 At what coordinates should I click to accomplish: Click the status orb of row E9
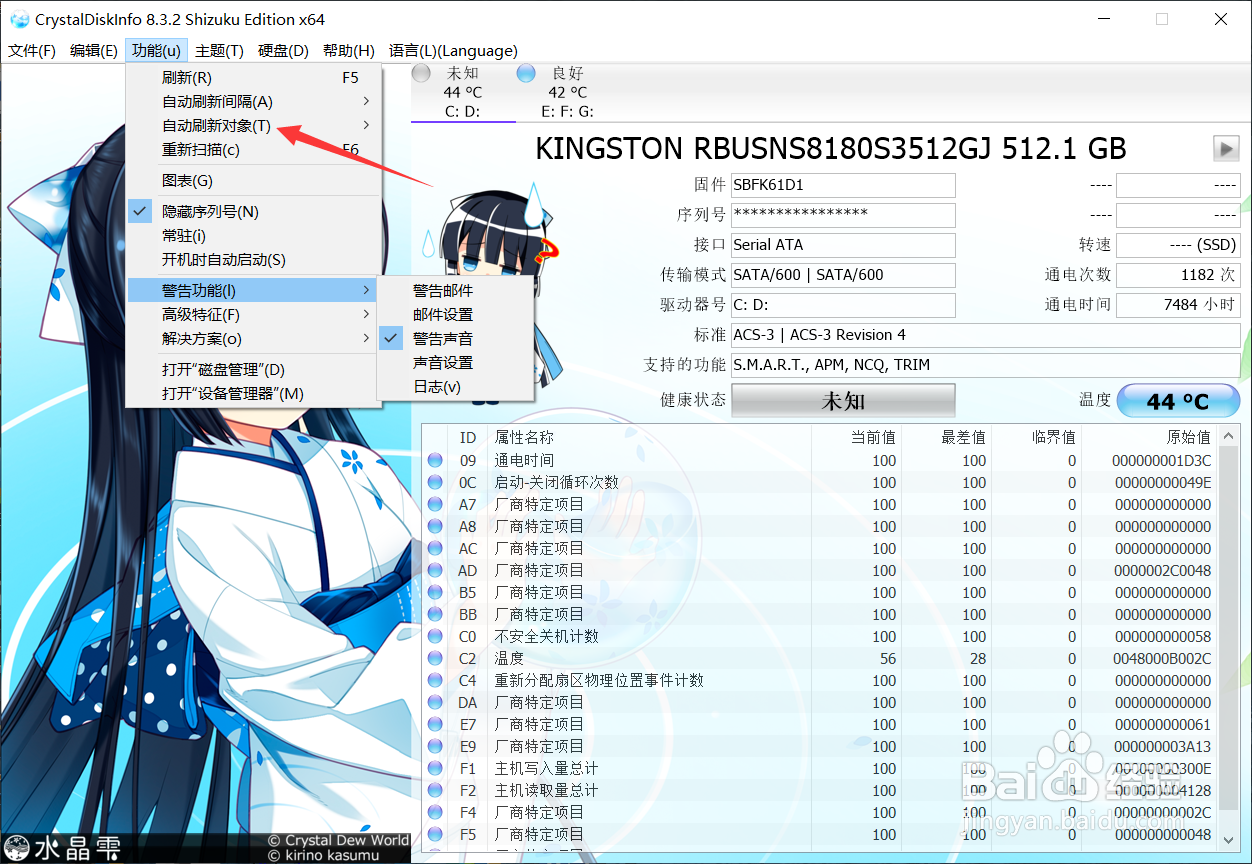pyautogui.click(x=435, y=747)
